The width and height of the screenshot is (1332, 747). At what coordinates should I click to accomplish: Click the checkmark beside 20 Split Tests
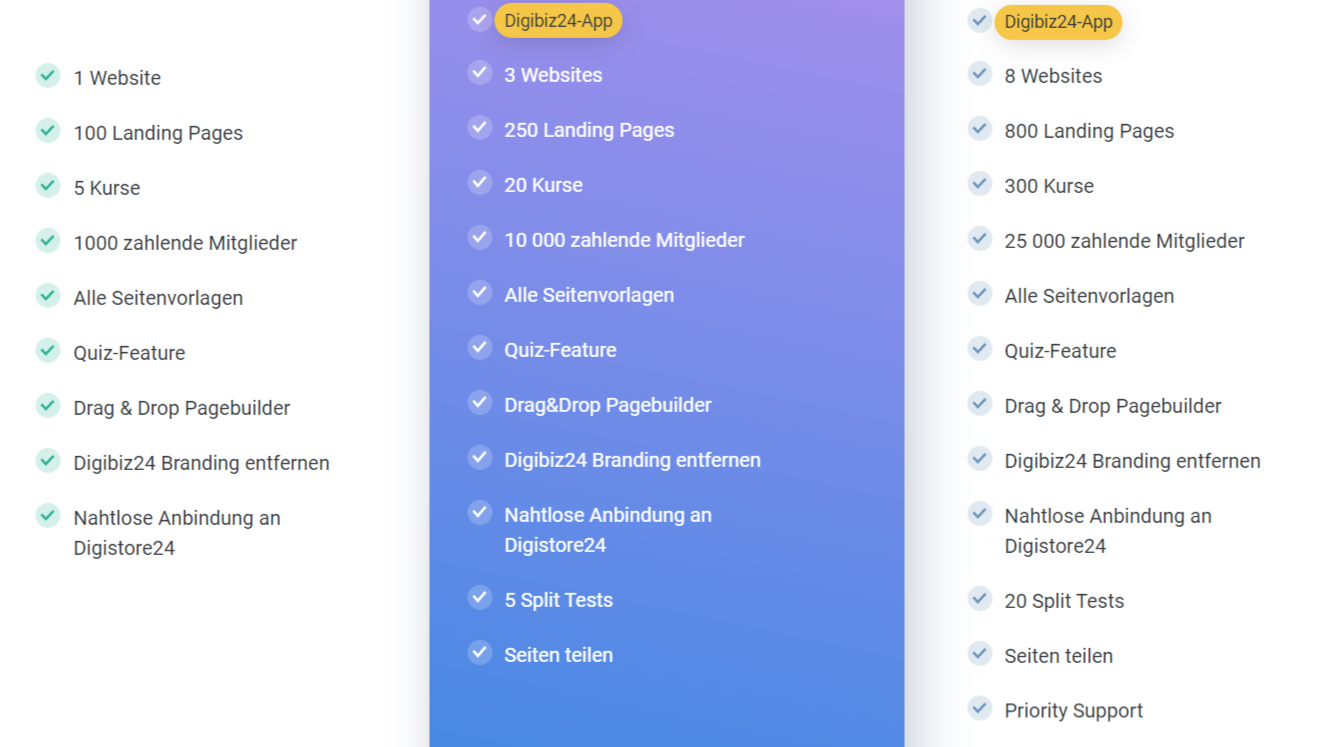[x=980, y=598]
